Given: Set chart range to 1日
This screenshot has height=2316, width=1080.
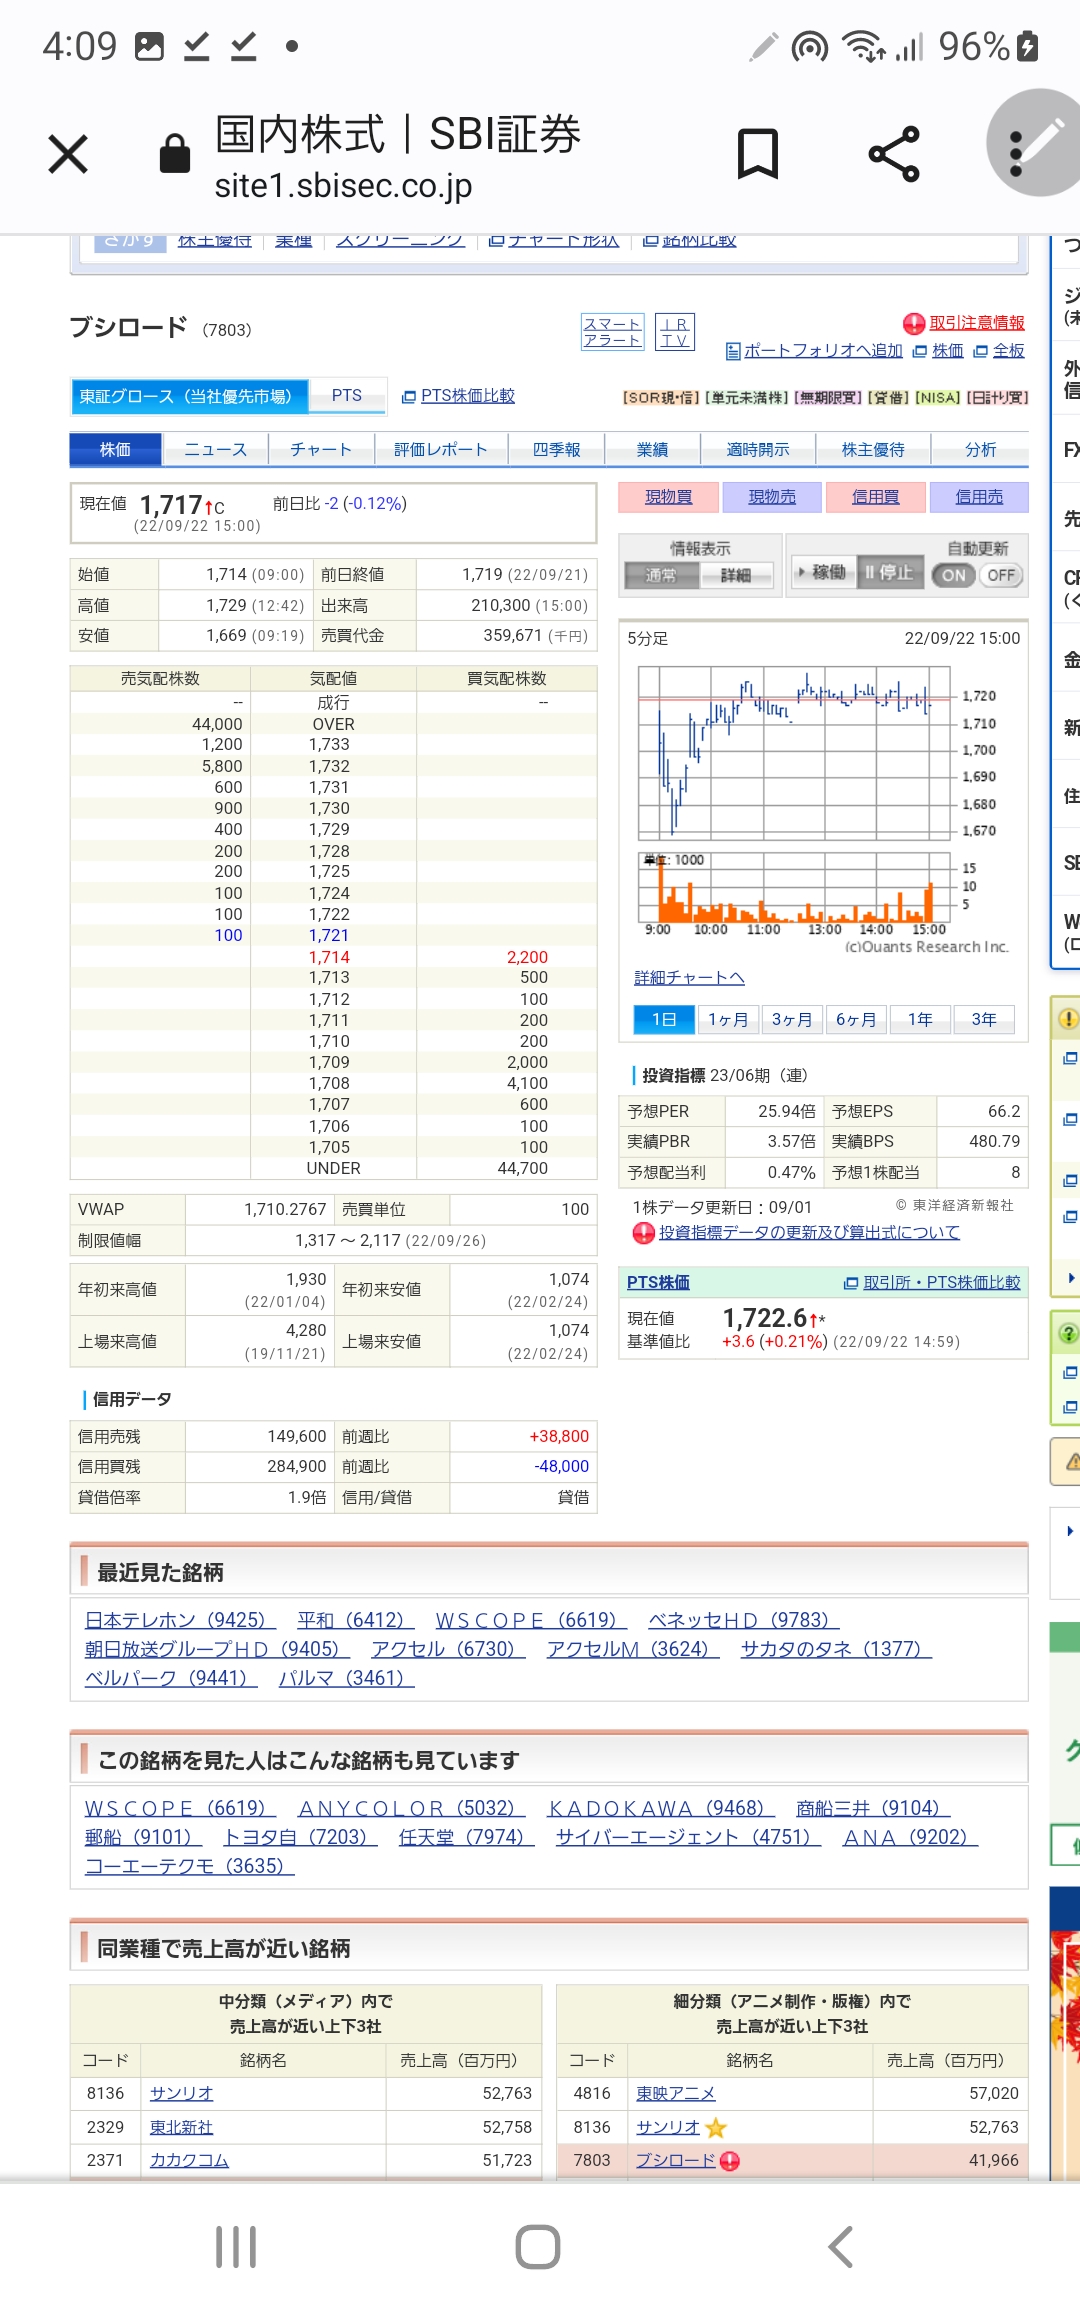Looking at the screenshot, I should pyautogui.click(x=664, y=1019).
